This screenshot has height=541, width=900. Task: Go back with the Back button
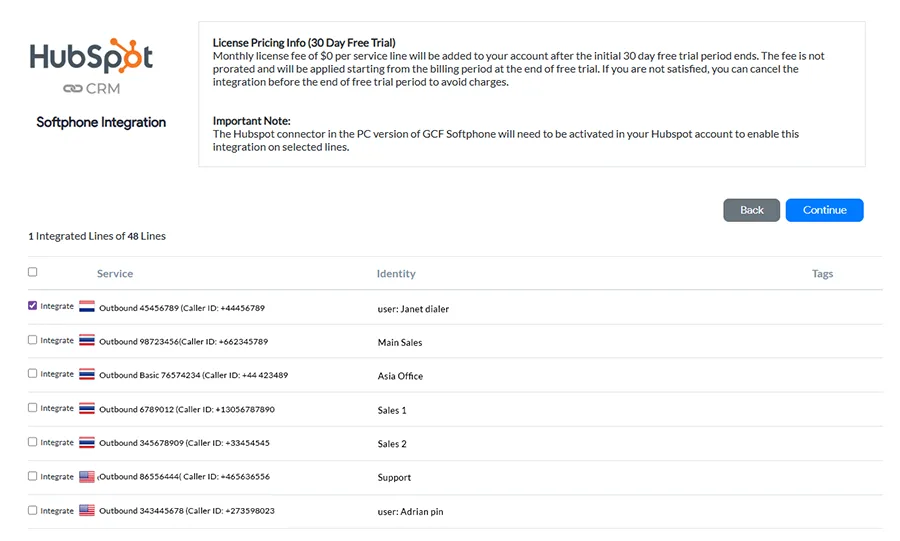751,210
